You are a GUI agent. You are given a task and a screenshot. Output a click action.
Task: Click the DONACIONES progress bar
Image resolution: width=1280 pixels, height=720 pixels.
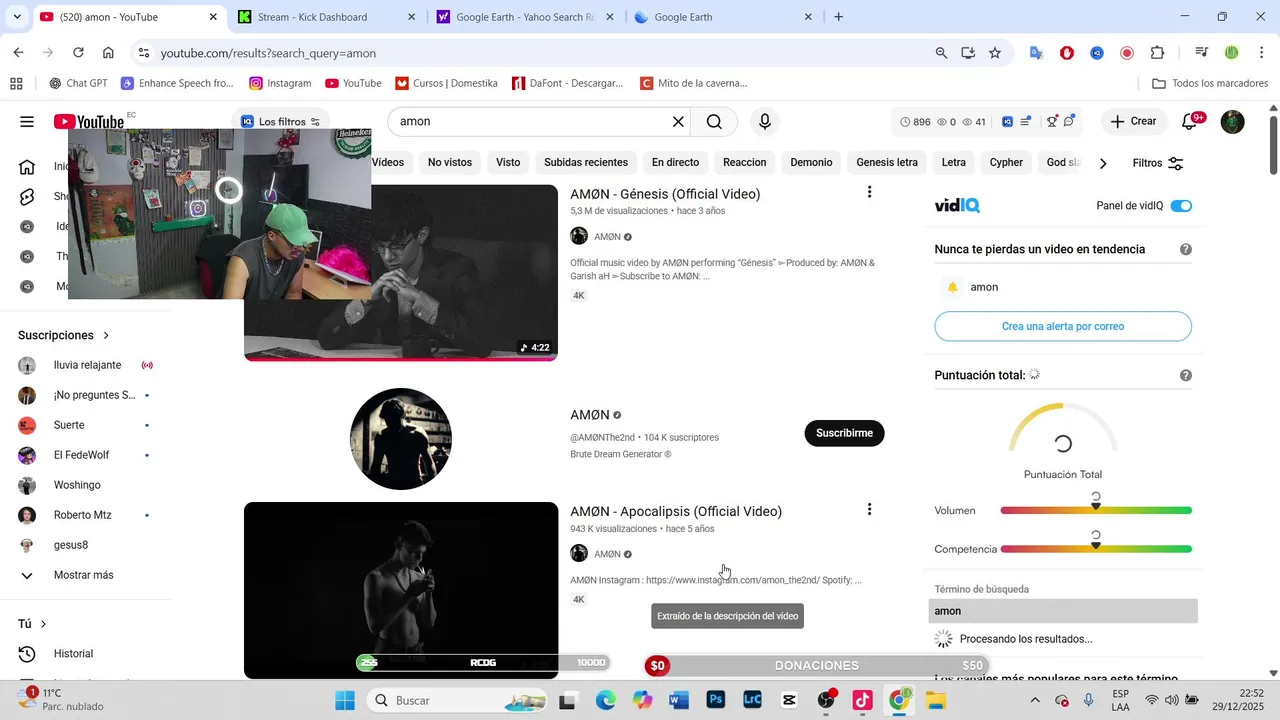(x=817, y=665)
